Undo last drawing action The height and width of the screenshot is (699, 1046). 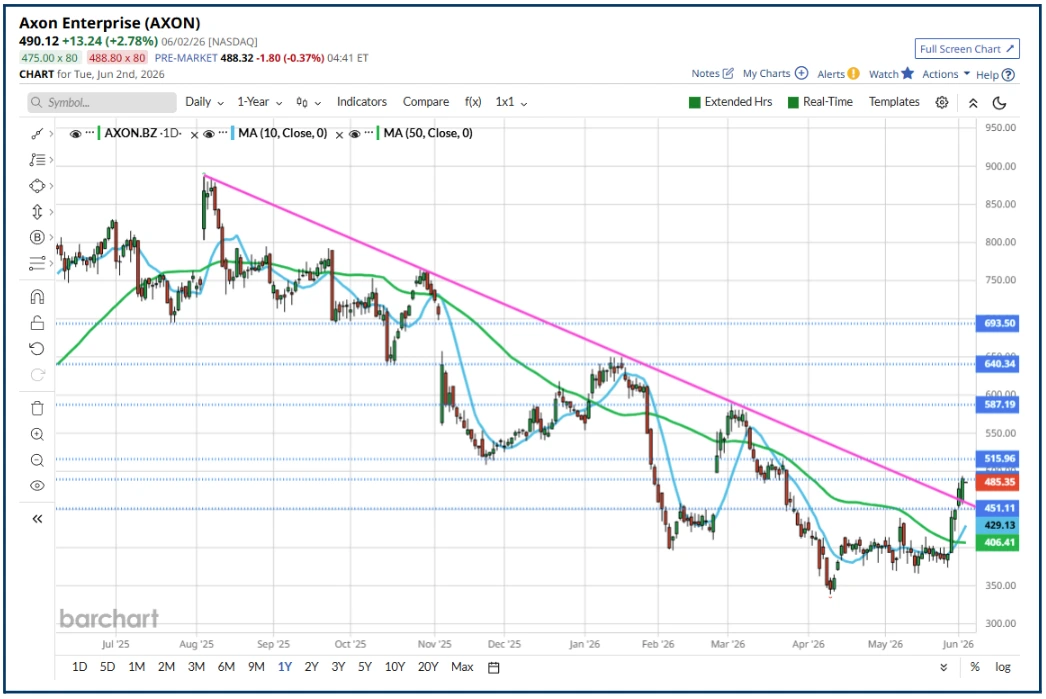(37, 349)
